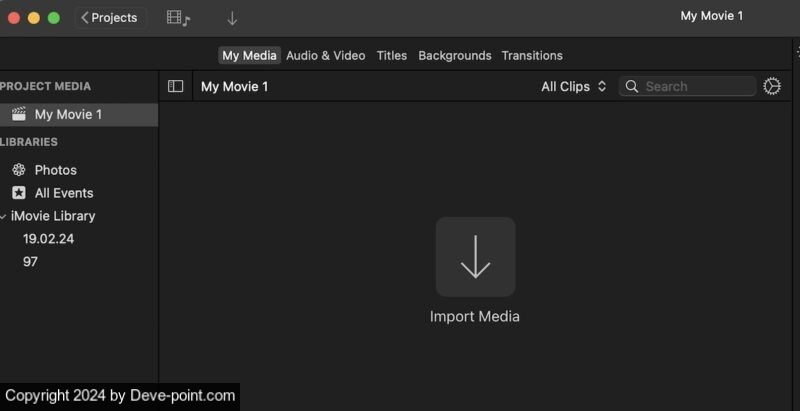Image resolution: width=800 pixels, height=411 pixels.
Task: Click the import arrow in the toolbar
Action: click(x=232, y=18)
